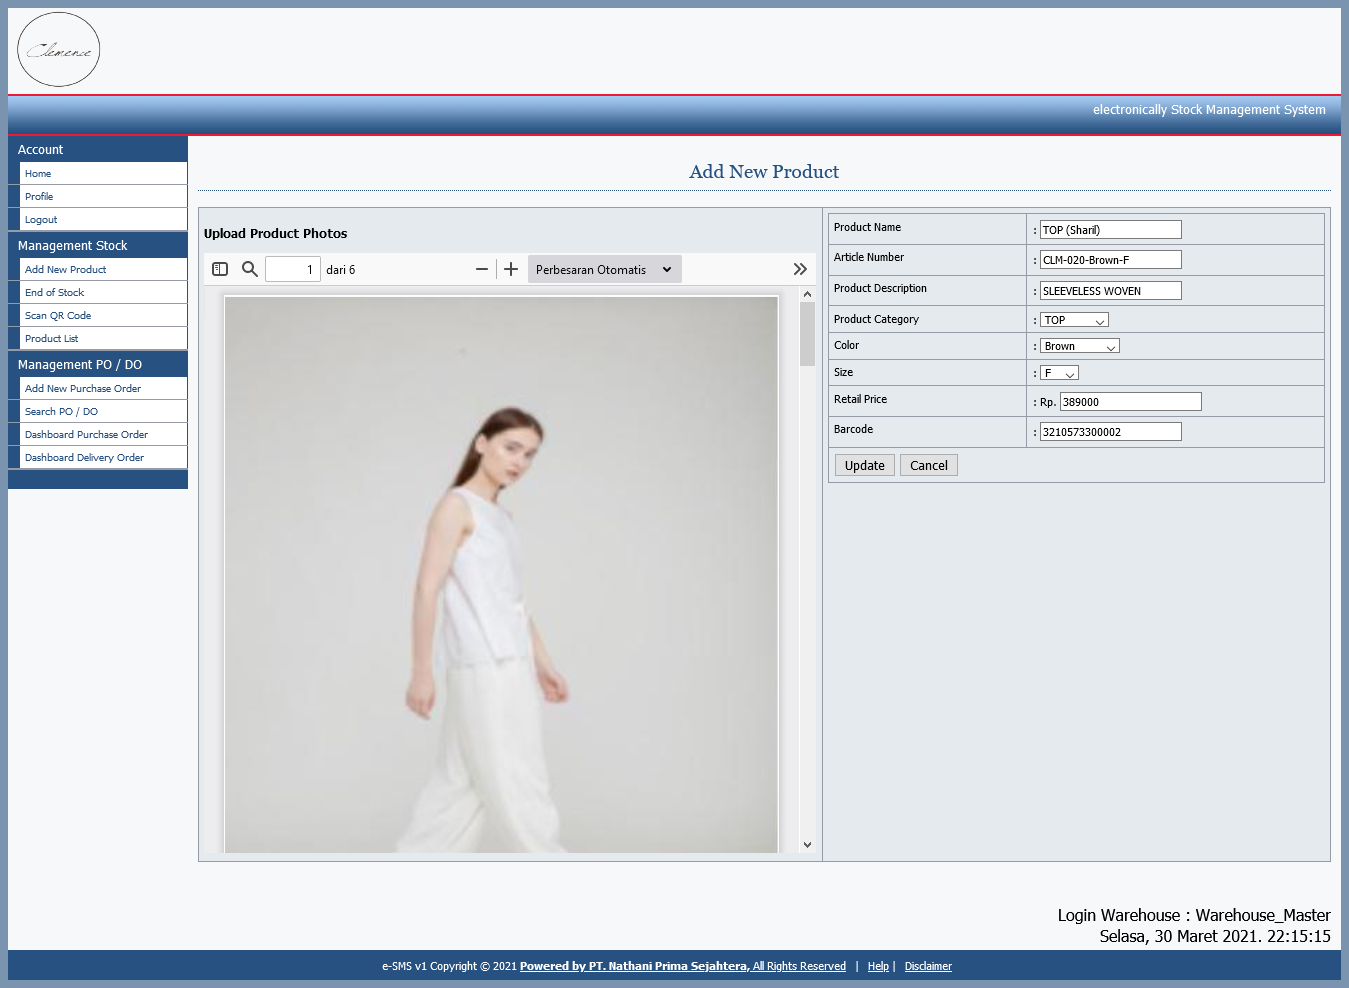
Task: Toggle the PDF viewer sidebar icon
Action: (x=220, y=269)
